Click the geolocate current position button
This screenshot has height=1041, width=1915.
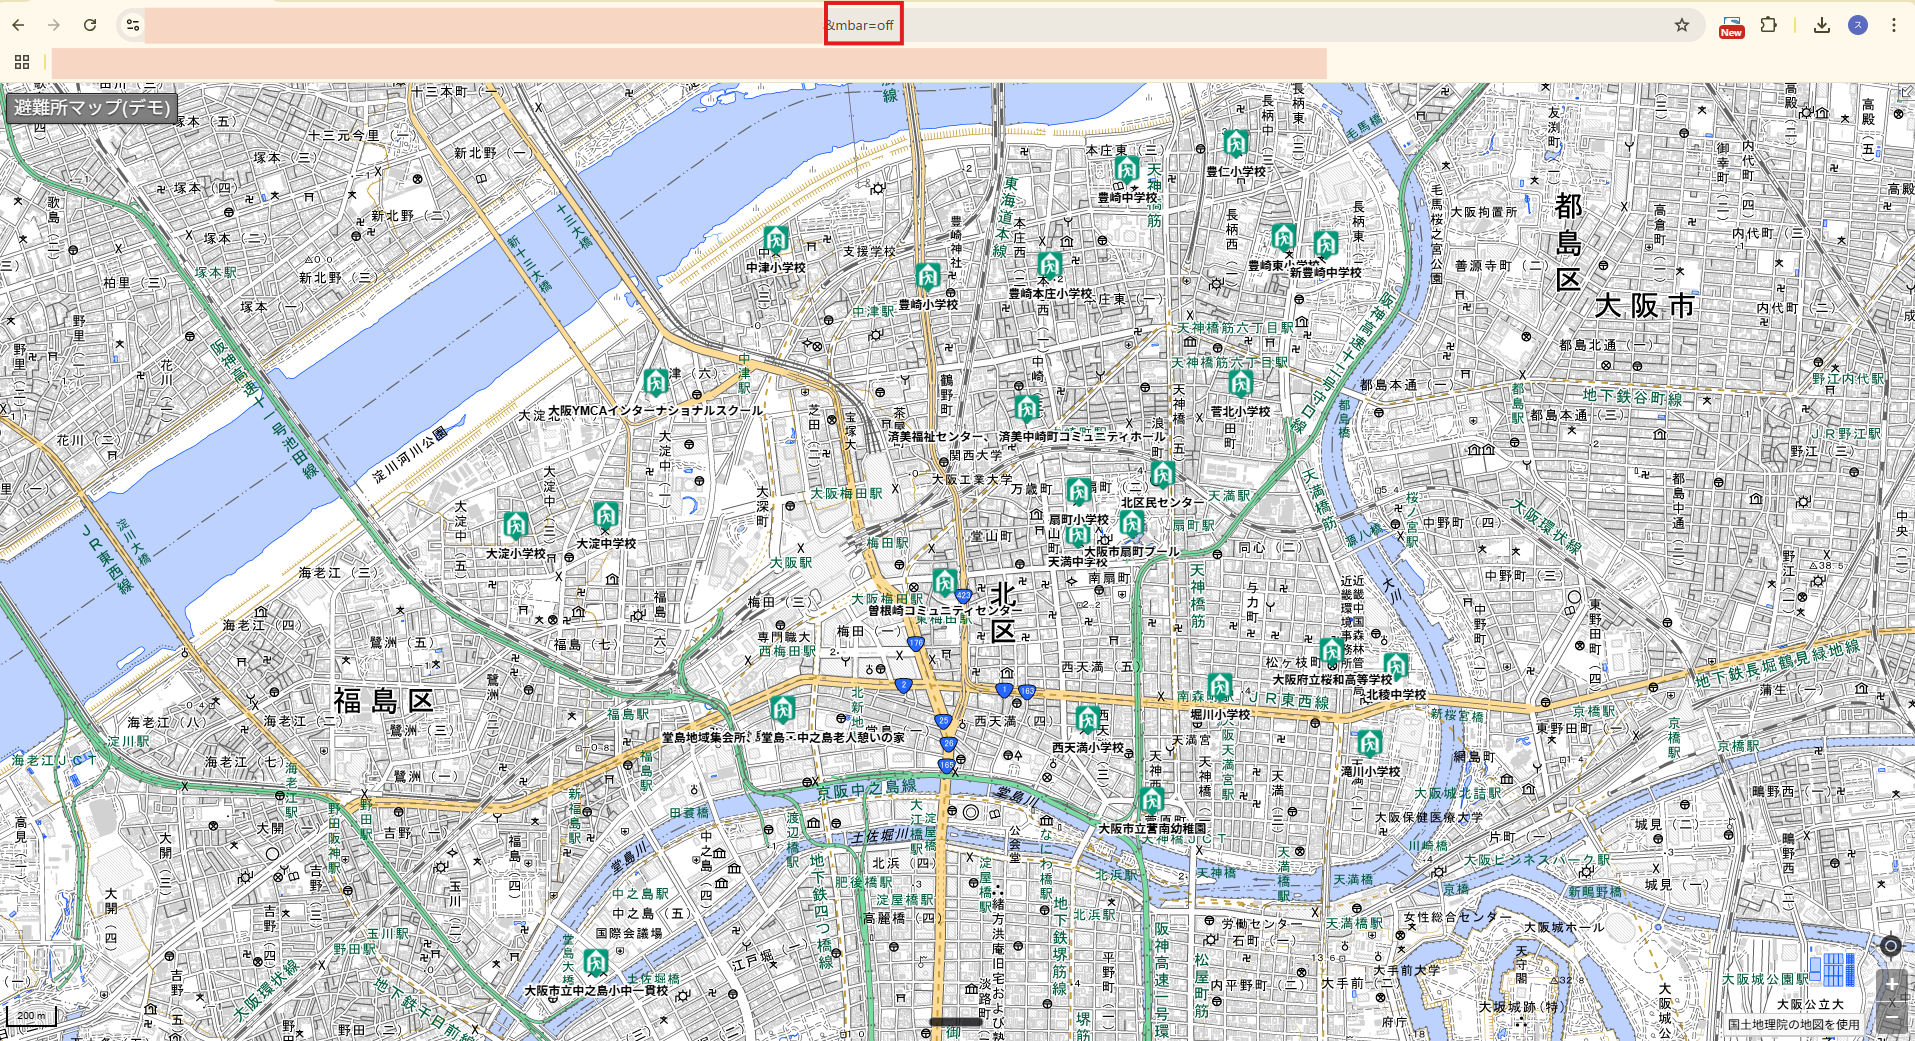pyautogui.click(x=1890, y=946)
